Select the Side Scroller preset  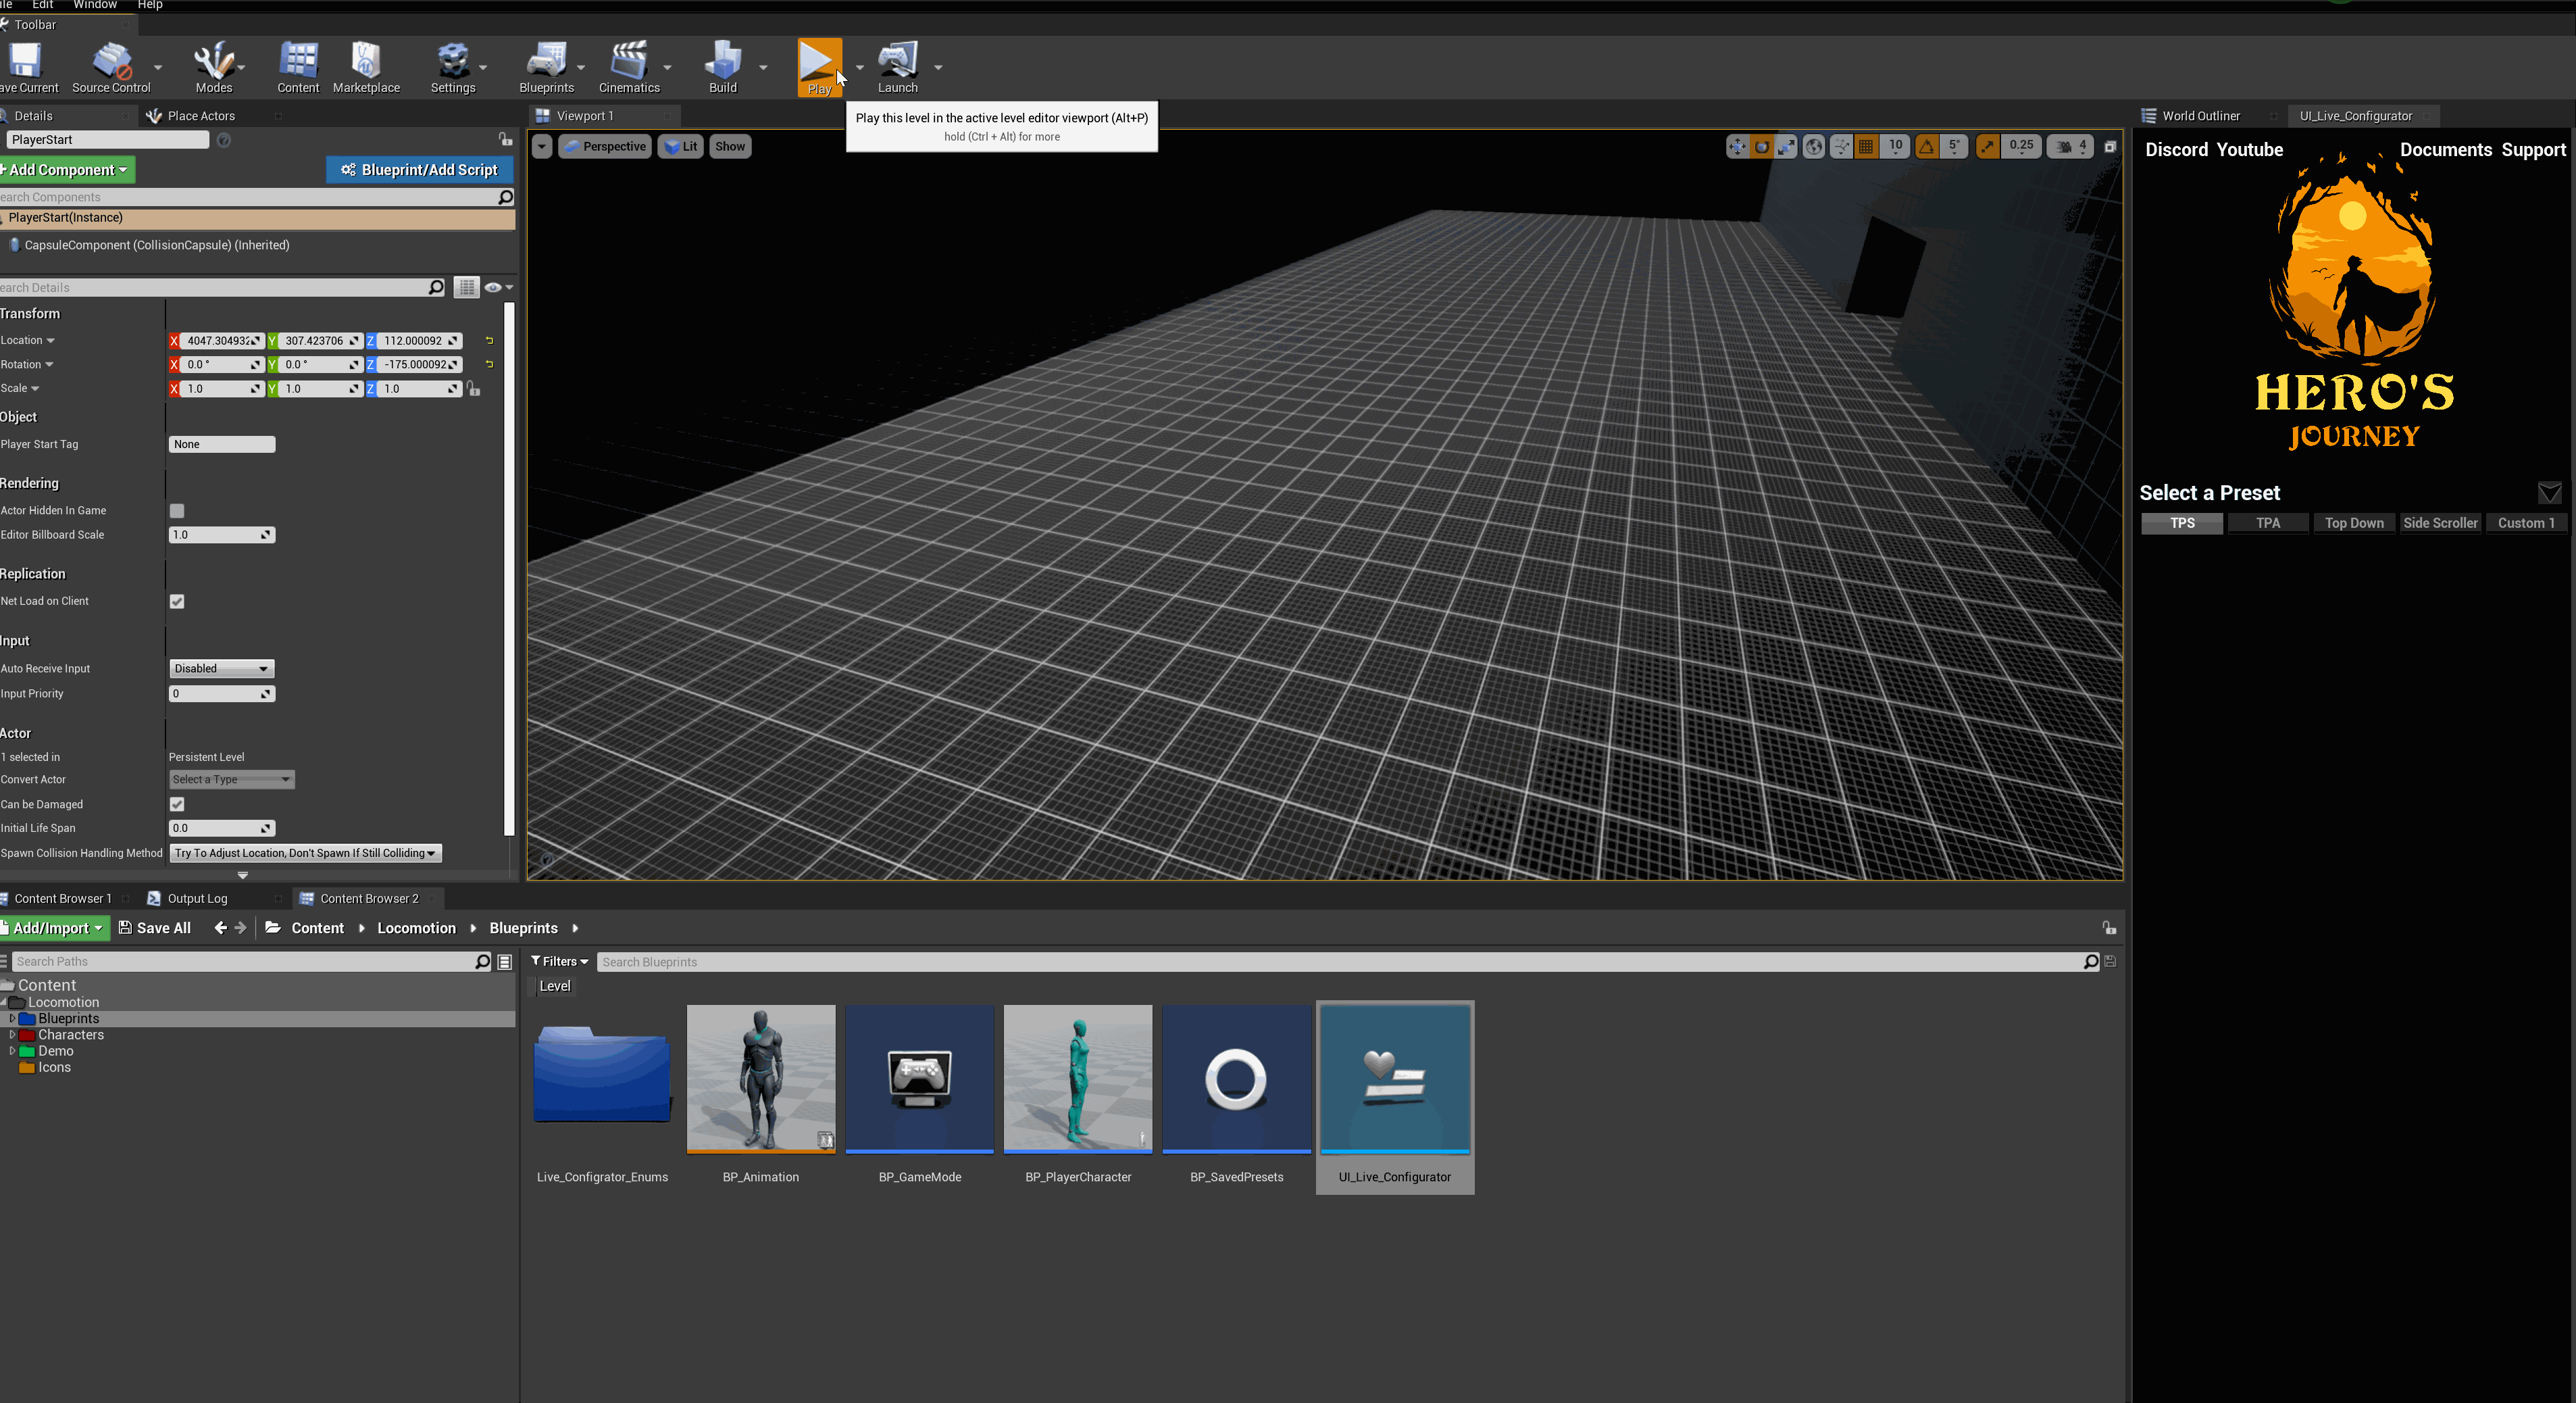click(x=2439, y=524)
